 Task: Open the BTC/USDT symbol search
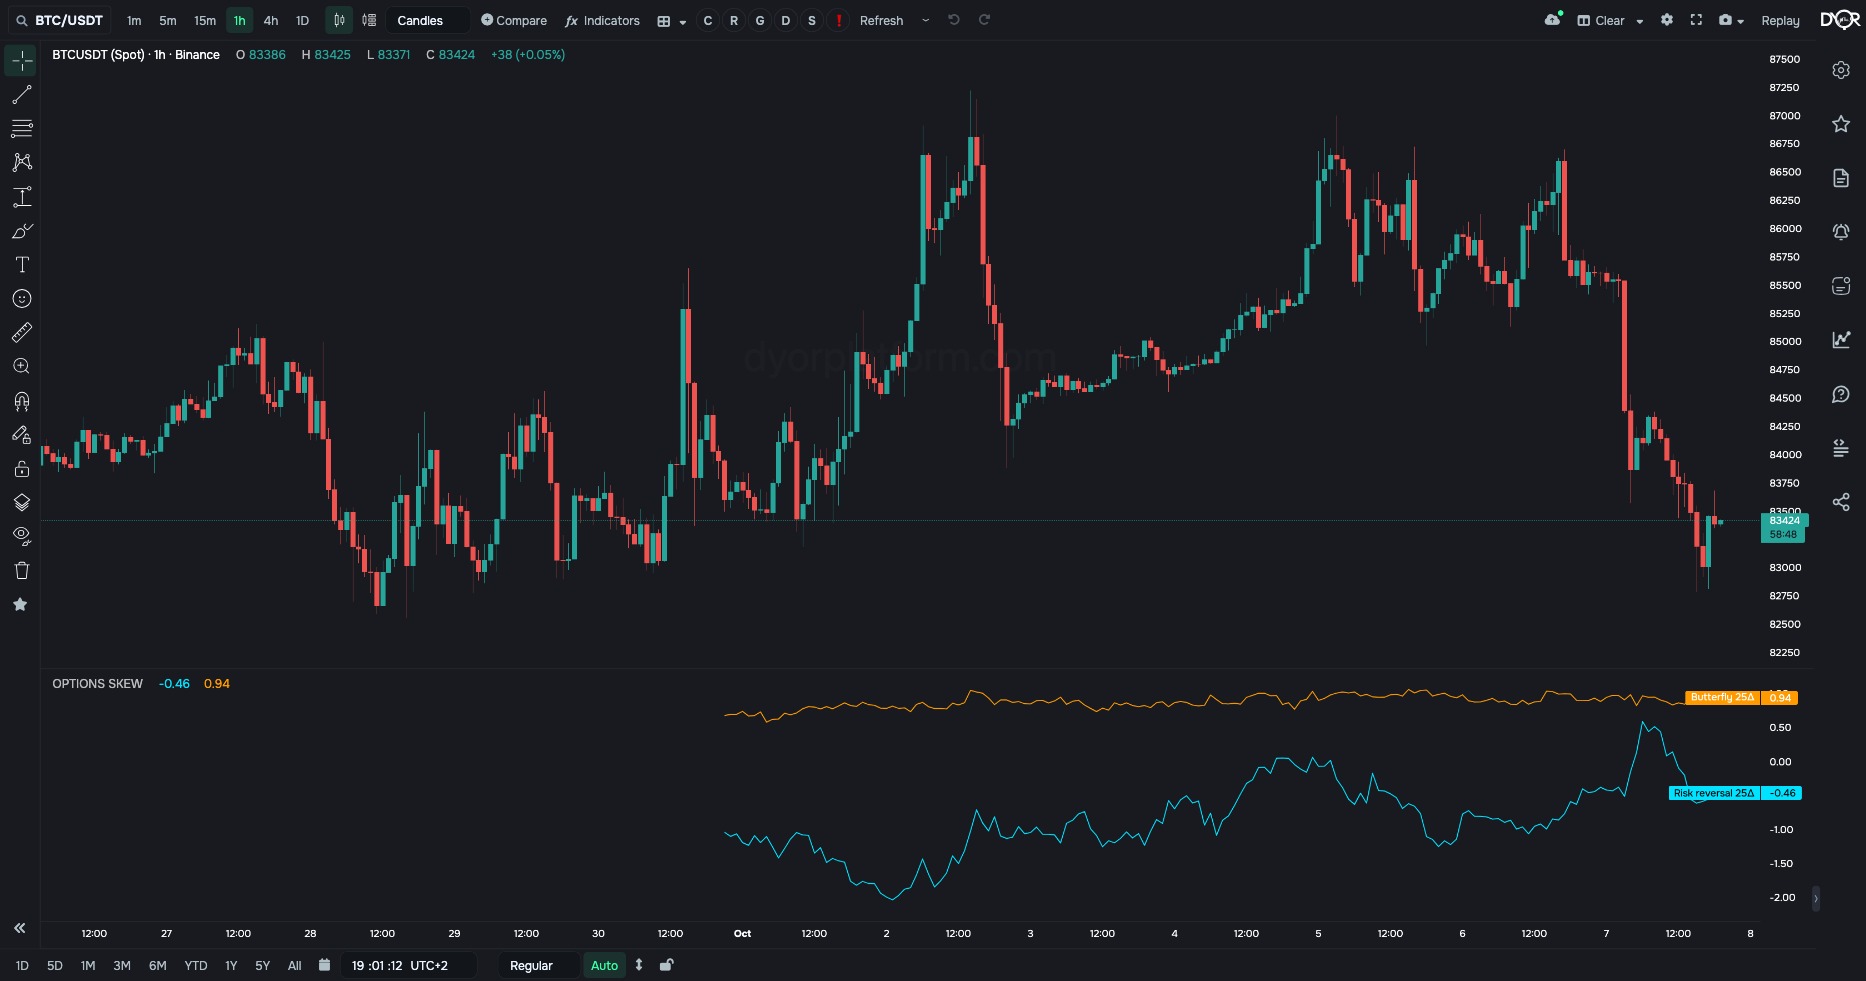click(x=60, y=20)
